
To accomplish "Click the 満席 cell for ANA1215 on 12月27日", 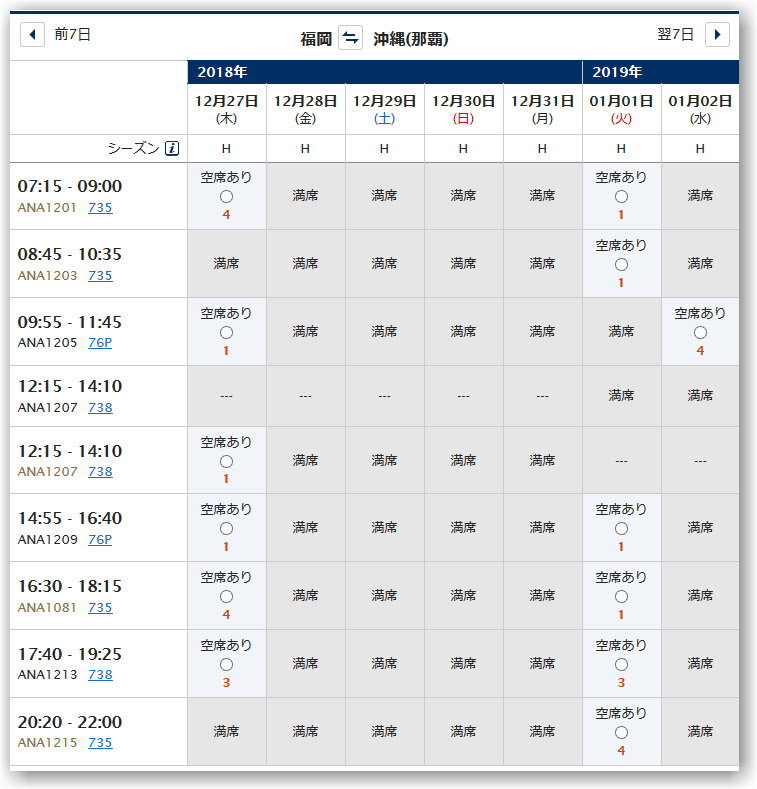I will pos(226,731).
